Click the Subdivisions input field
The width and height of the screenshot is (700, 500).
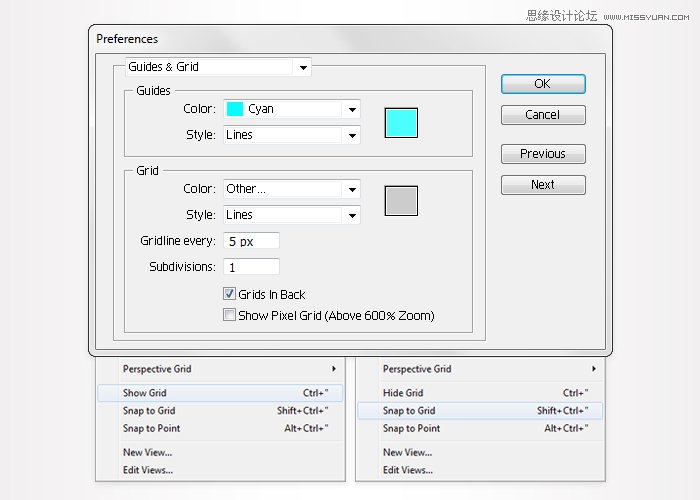(252, 267)
